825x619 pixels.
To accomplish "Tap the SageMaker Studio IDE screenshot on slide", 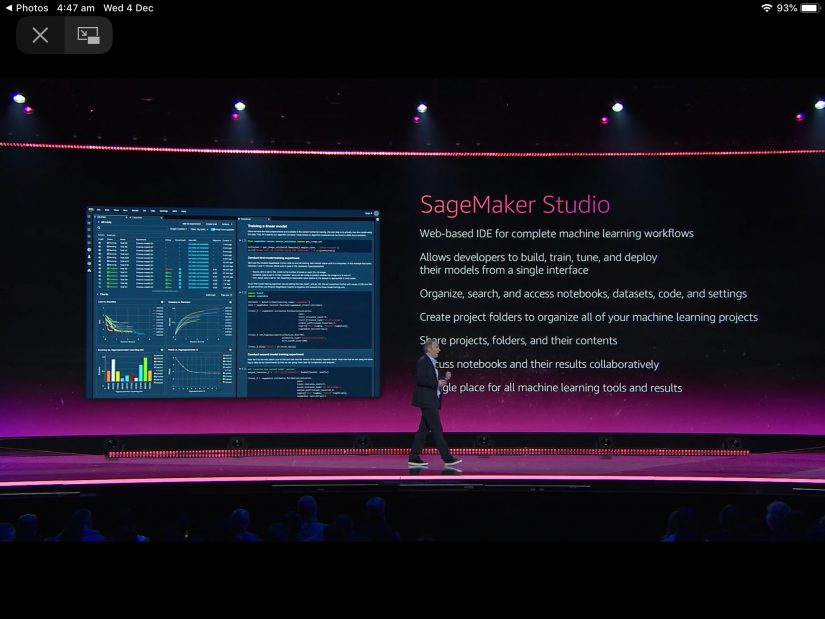I will tap(233, 303).
